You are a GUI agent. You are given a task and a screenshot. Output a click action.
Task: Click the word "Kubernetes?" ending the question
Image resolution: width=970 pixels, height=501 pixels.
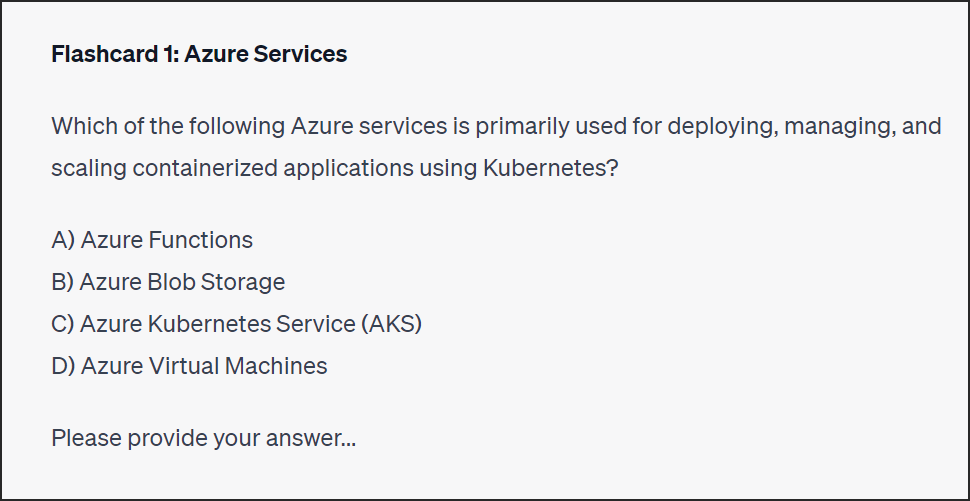click(550, 168)
